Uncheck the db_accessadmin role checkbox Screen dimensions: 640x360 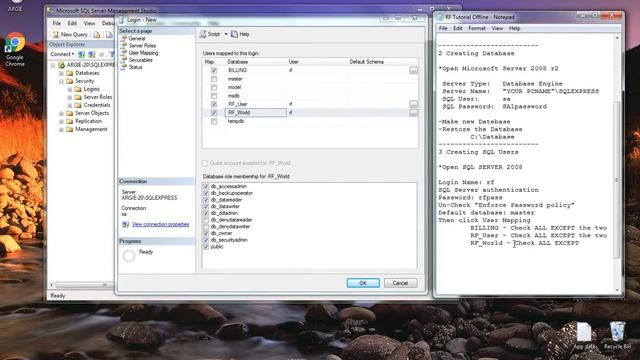click(206, 187)
